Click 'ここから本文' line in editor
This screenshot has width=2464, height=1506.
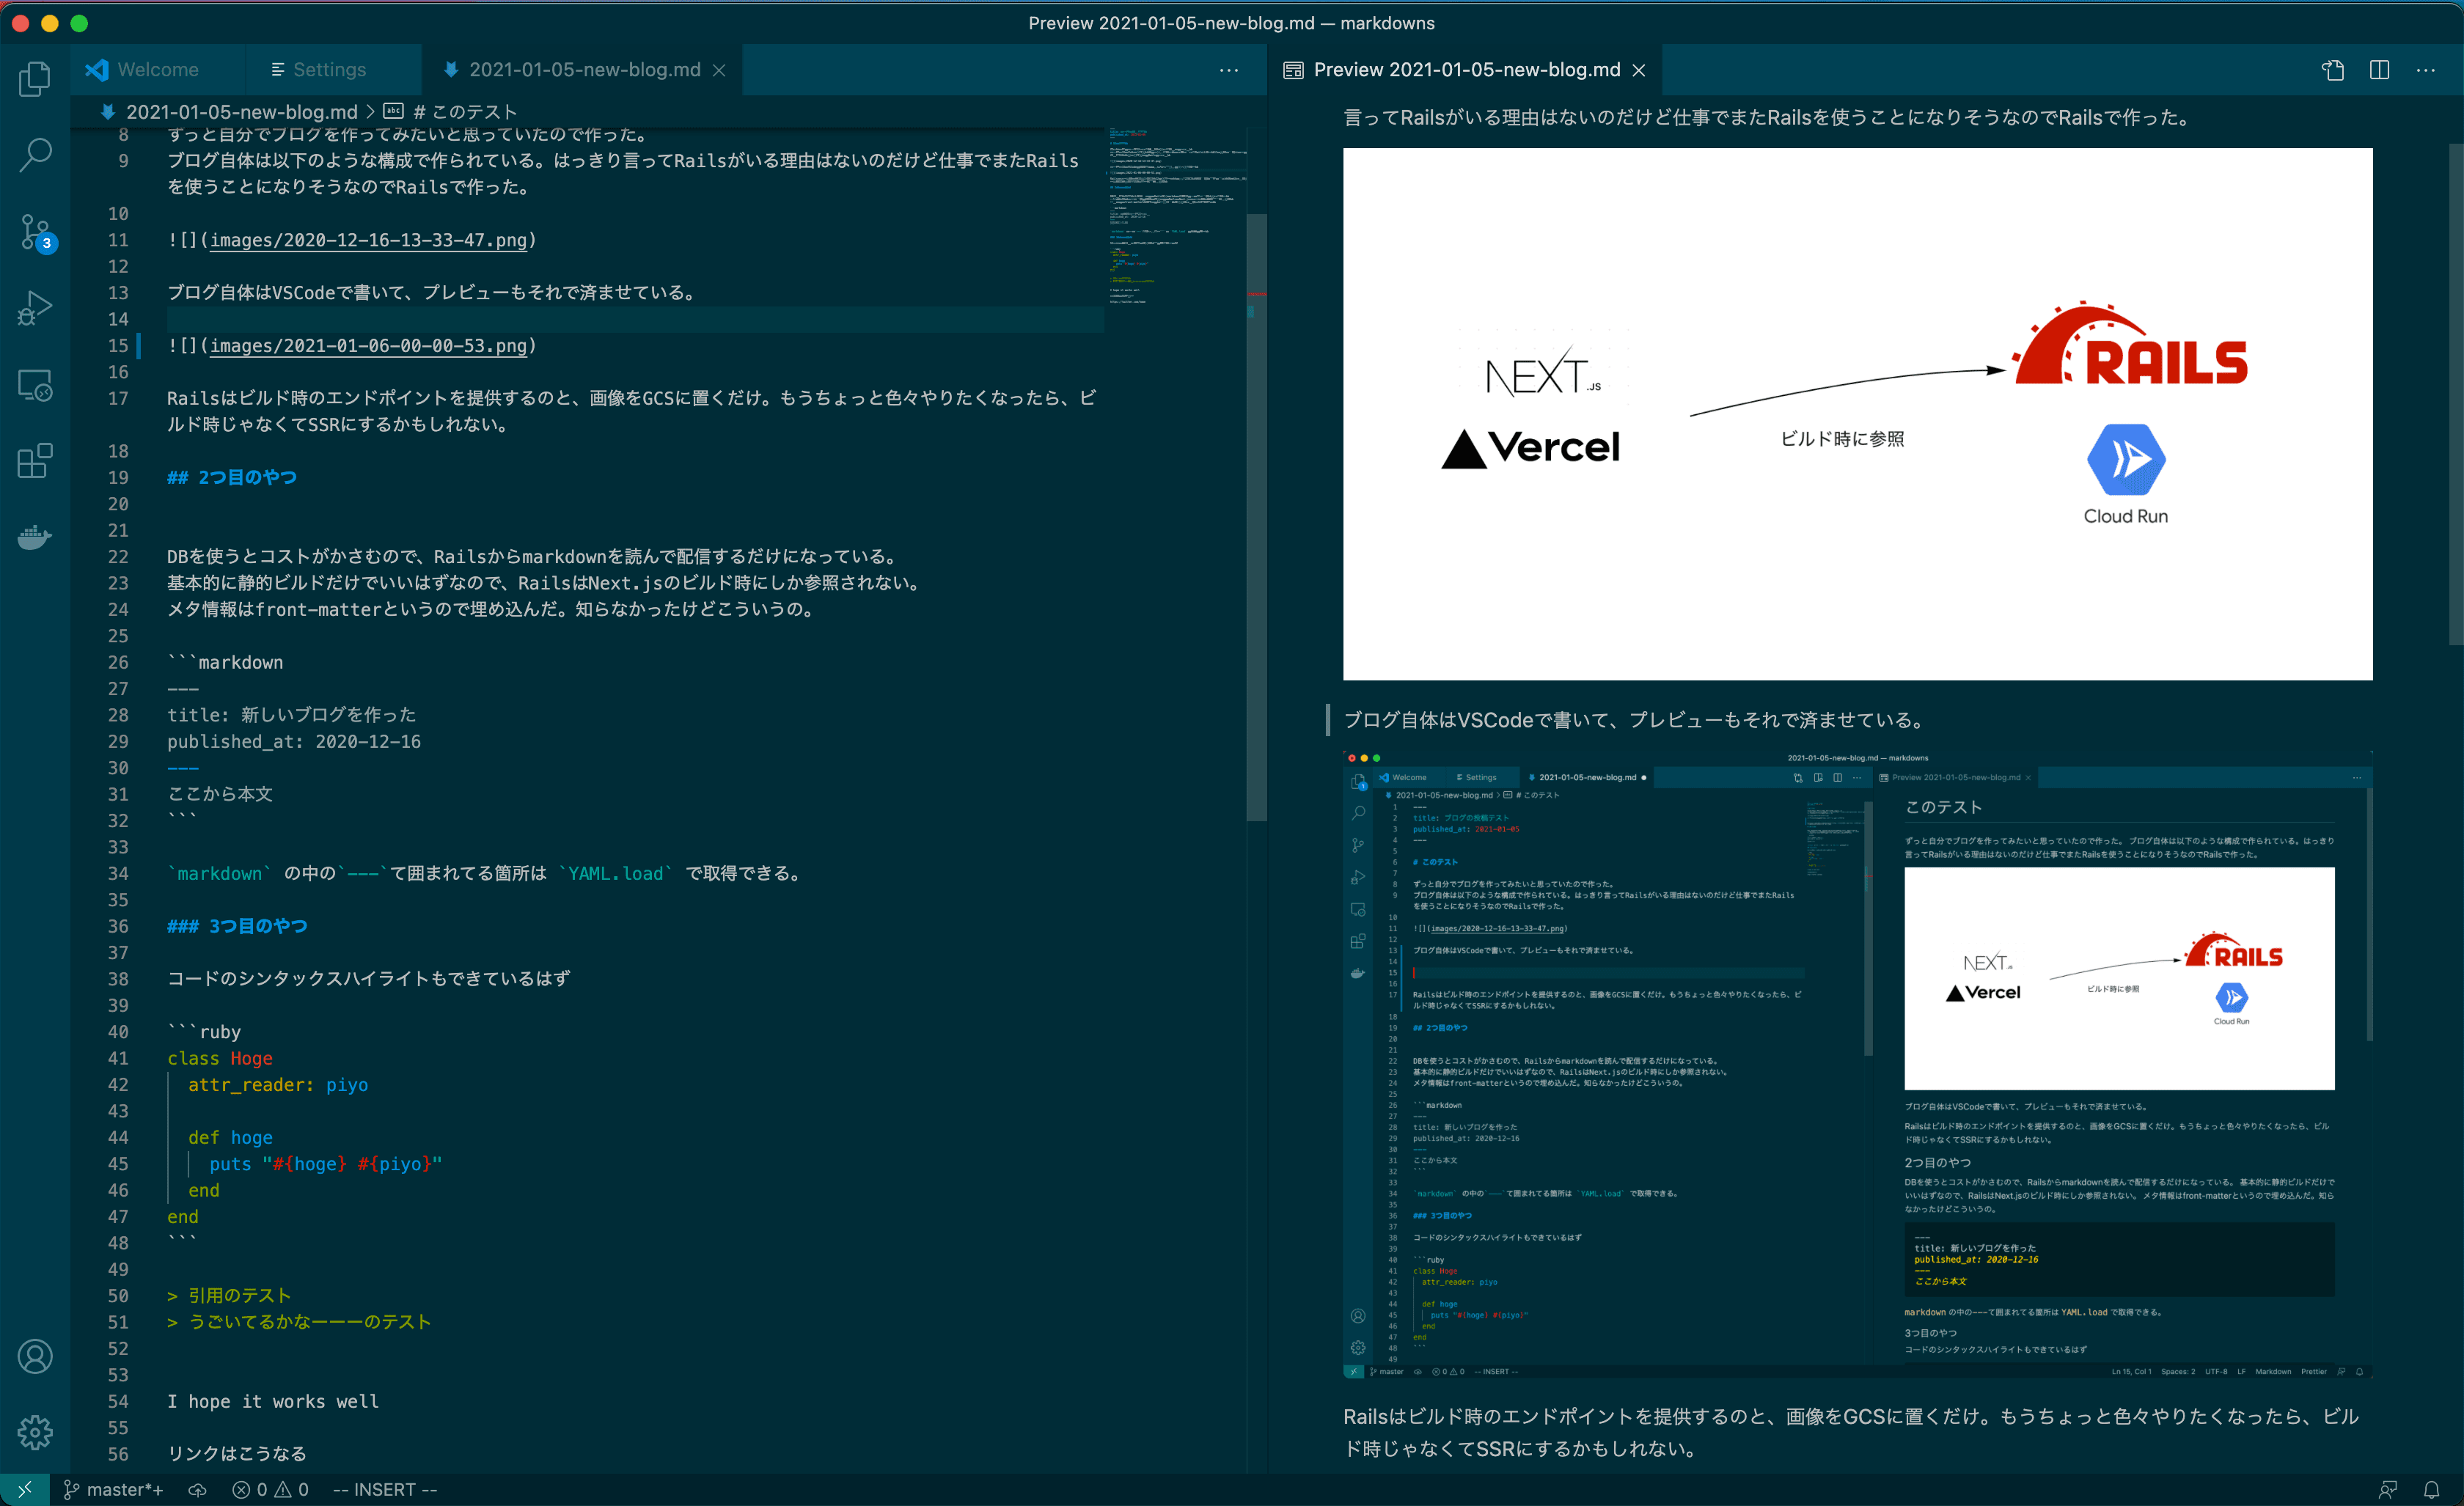click(220, 794)
